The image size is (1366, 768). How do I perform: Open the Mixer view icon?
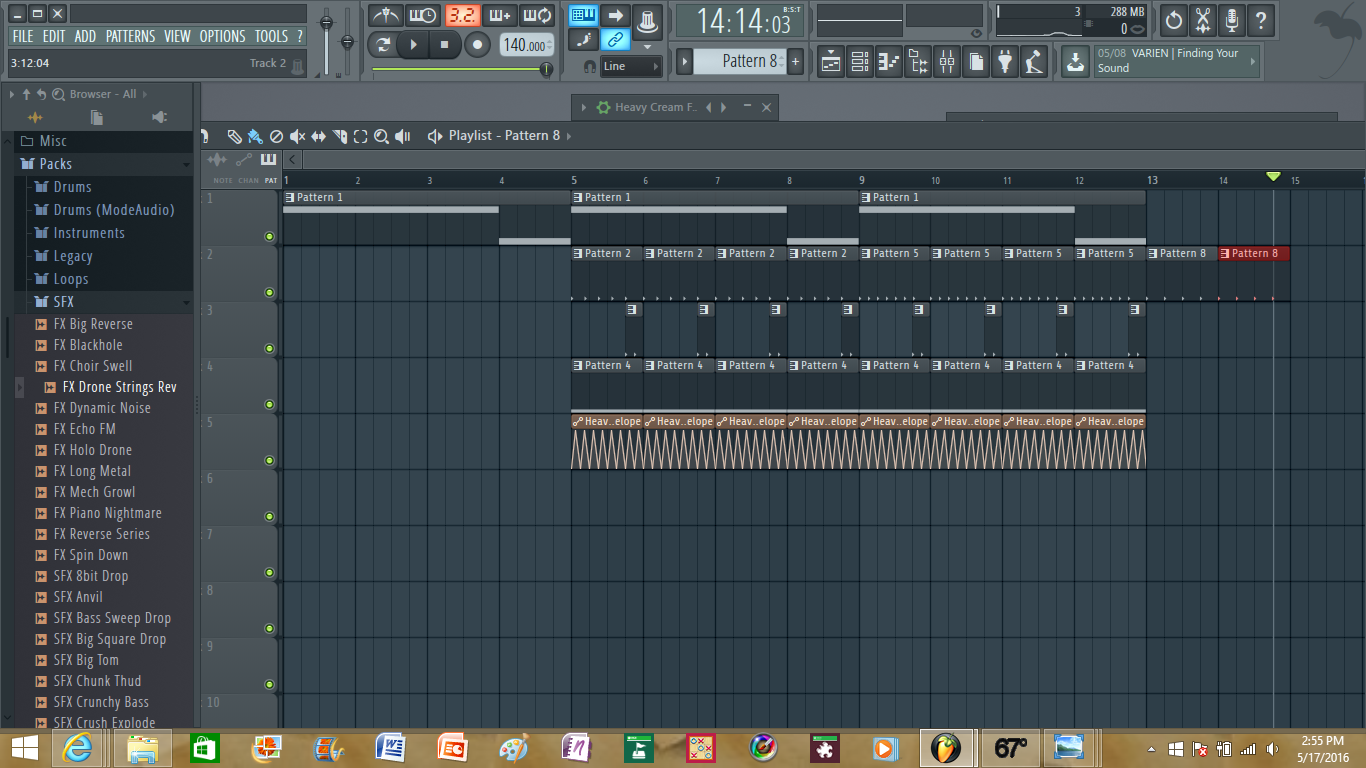point(947,62)
